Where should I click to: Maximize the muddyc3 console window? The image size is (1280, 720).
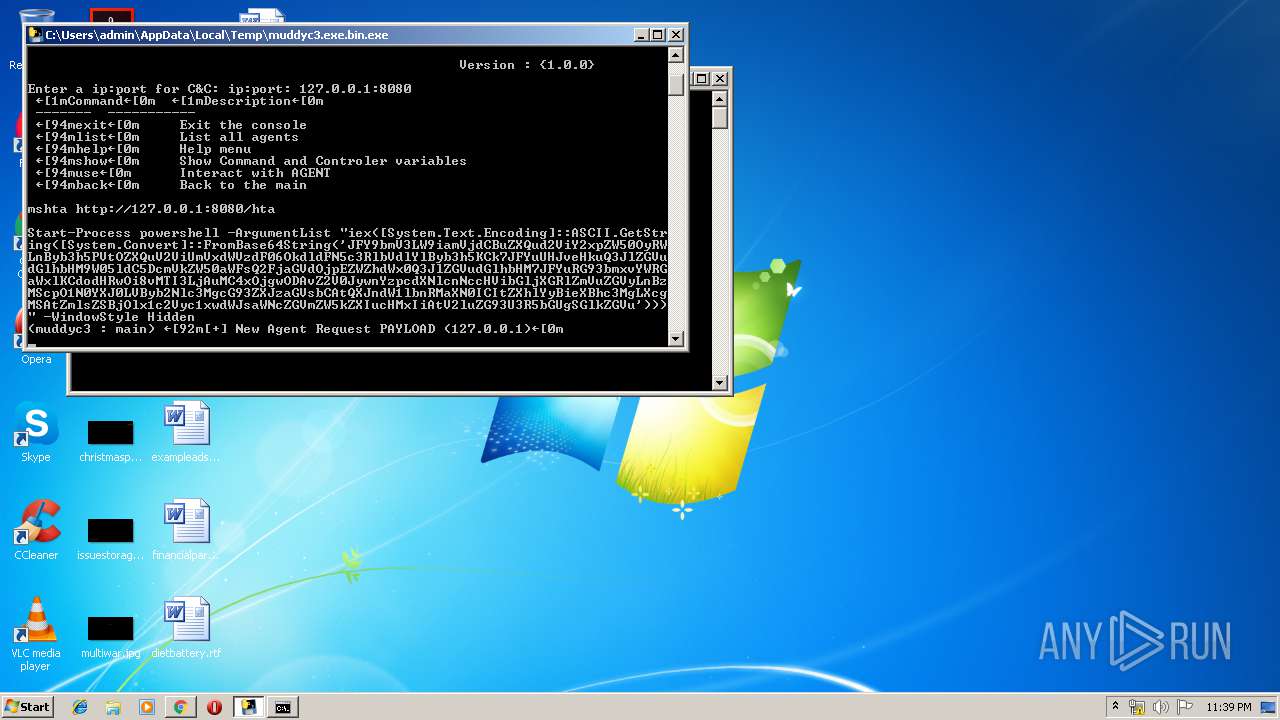[x=657, y=35]
